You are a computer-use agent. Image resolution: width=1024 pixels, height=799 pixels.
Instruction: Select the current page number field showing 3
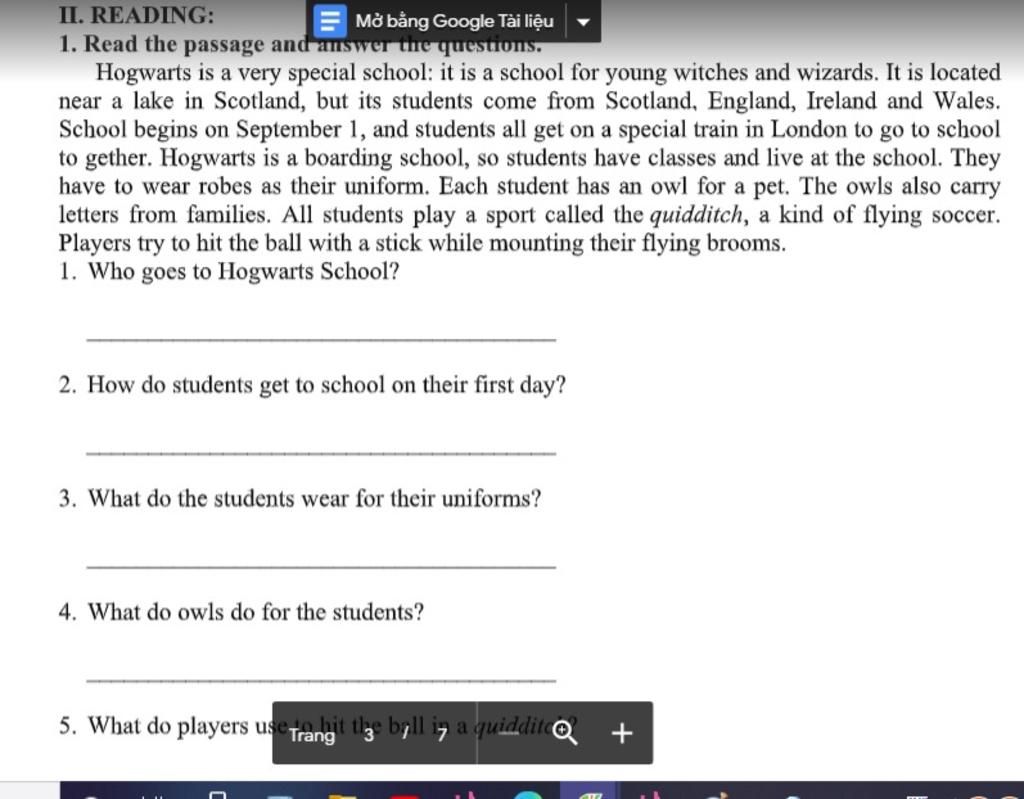click(x=369, y=735)
